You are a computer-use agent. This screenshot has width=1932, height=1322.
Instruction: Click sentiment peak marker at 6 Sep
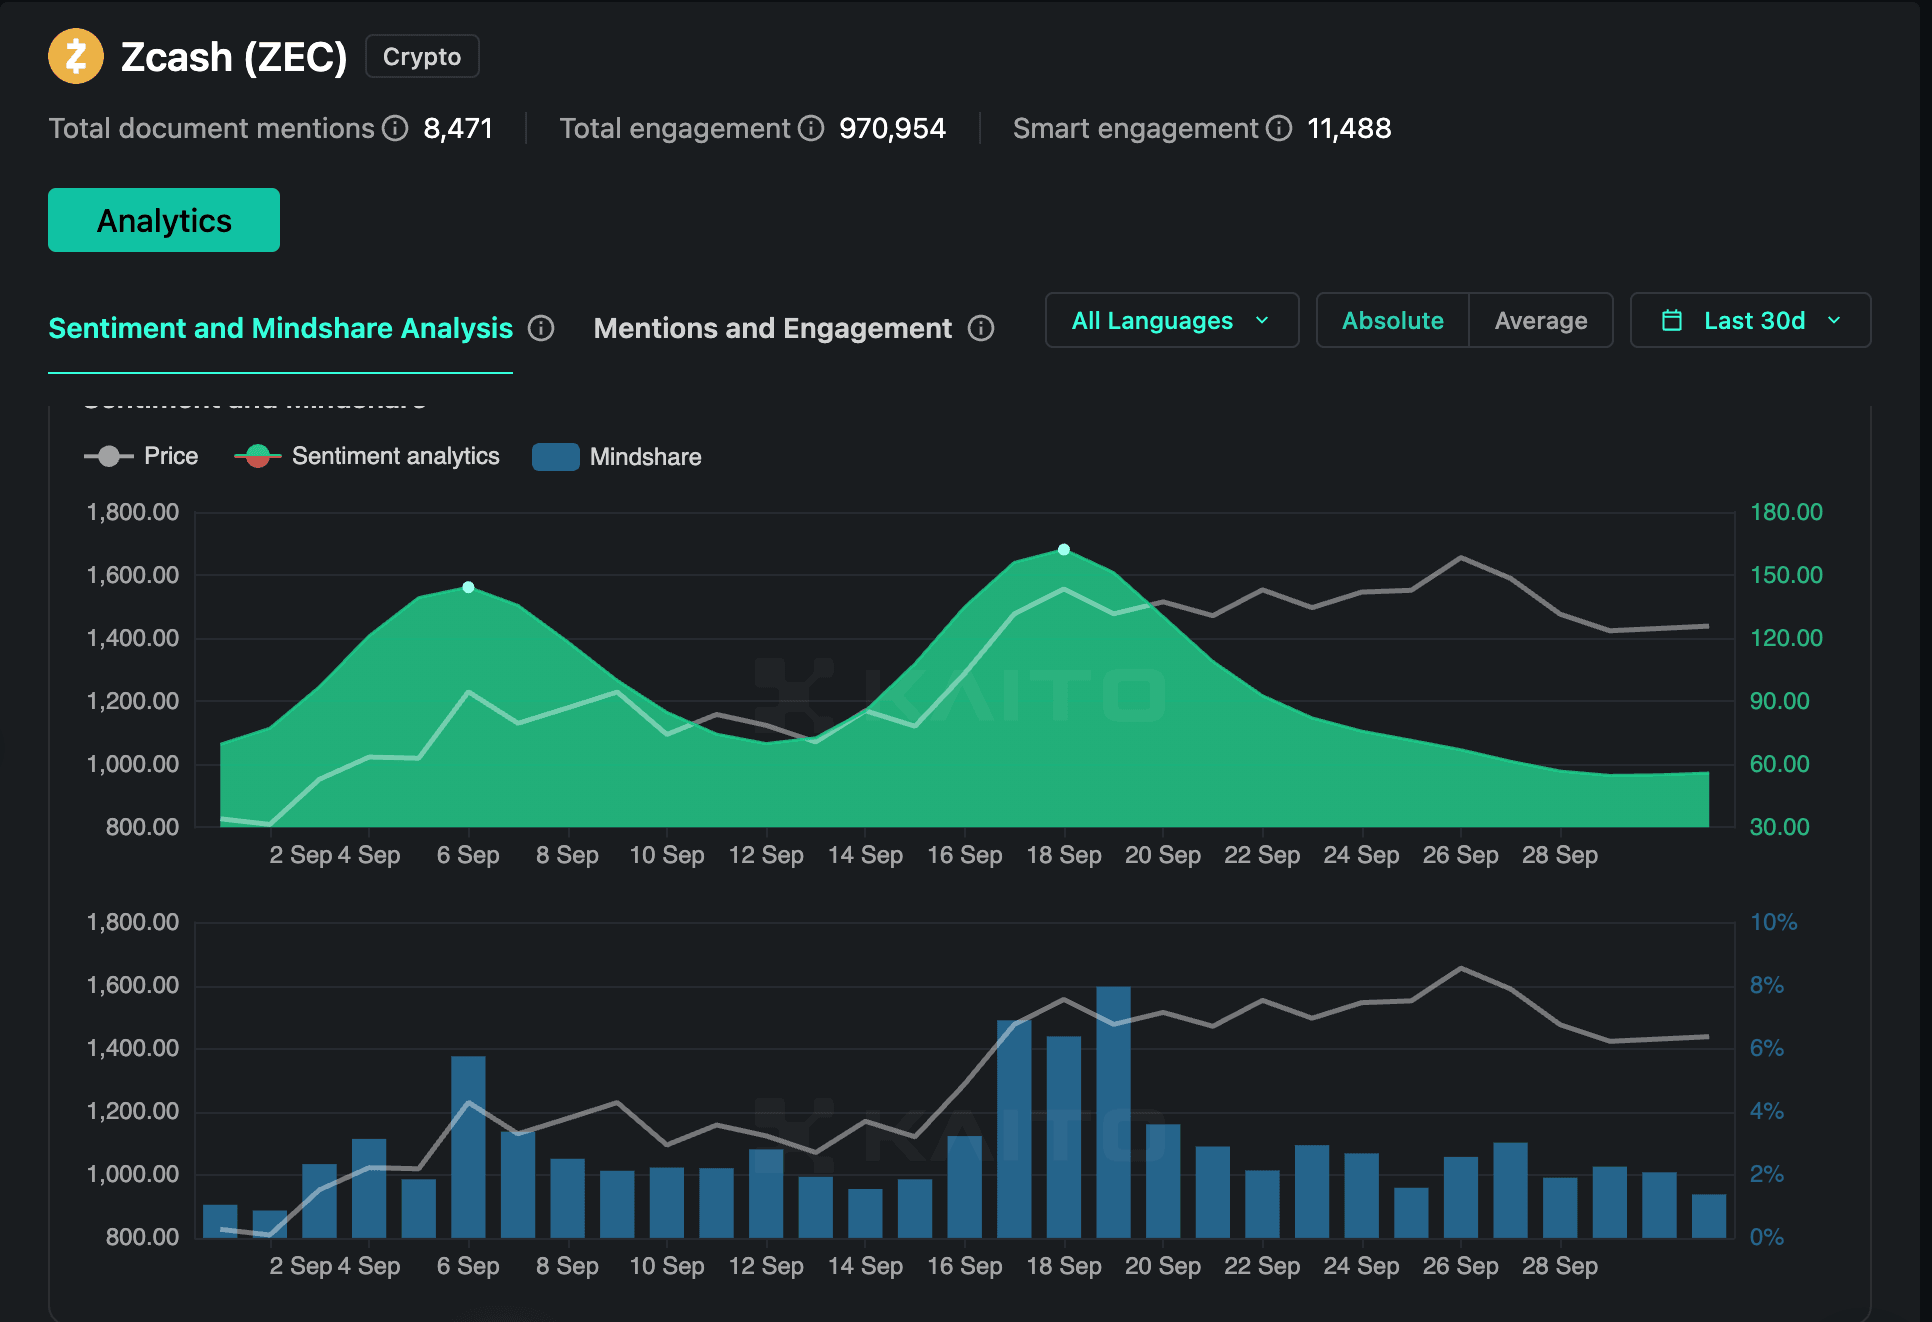[468, 587]
